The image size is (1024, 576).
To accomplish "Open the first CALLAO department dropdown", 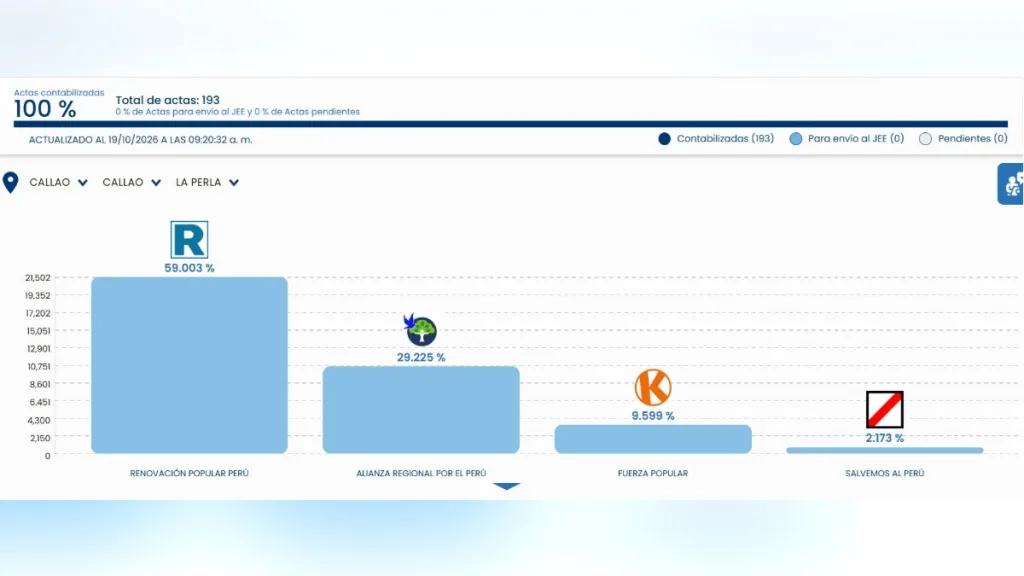I will (58, 182).
